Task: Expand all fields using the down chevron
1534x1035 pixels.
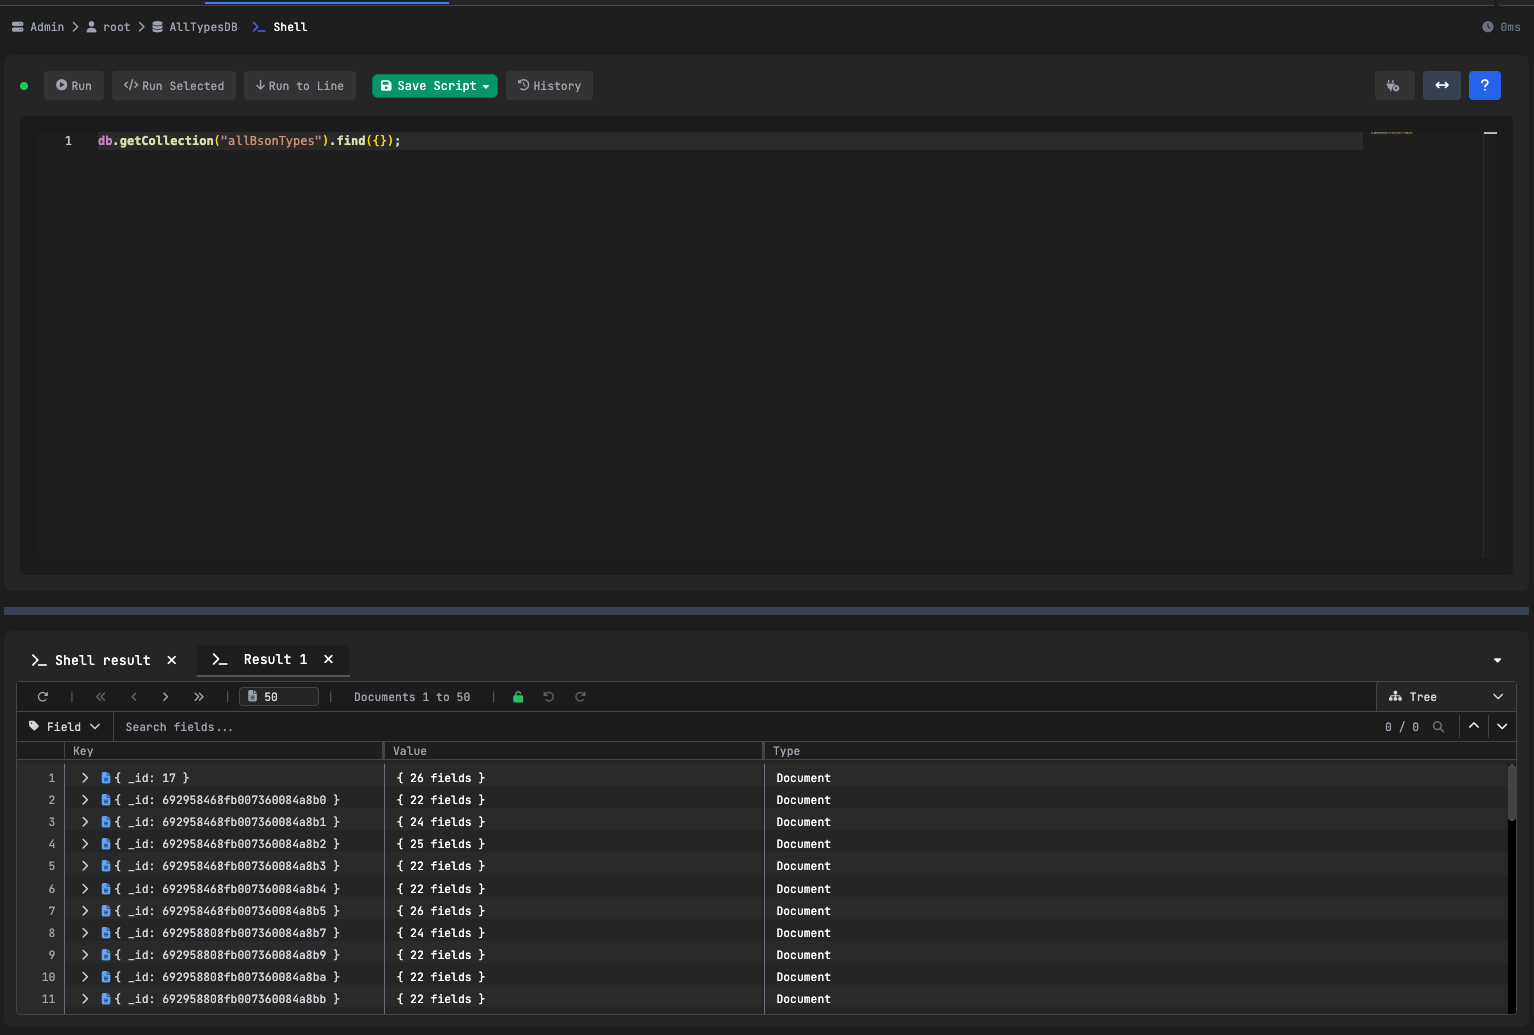Action: click(1502, 726)
